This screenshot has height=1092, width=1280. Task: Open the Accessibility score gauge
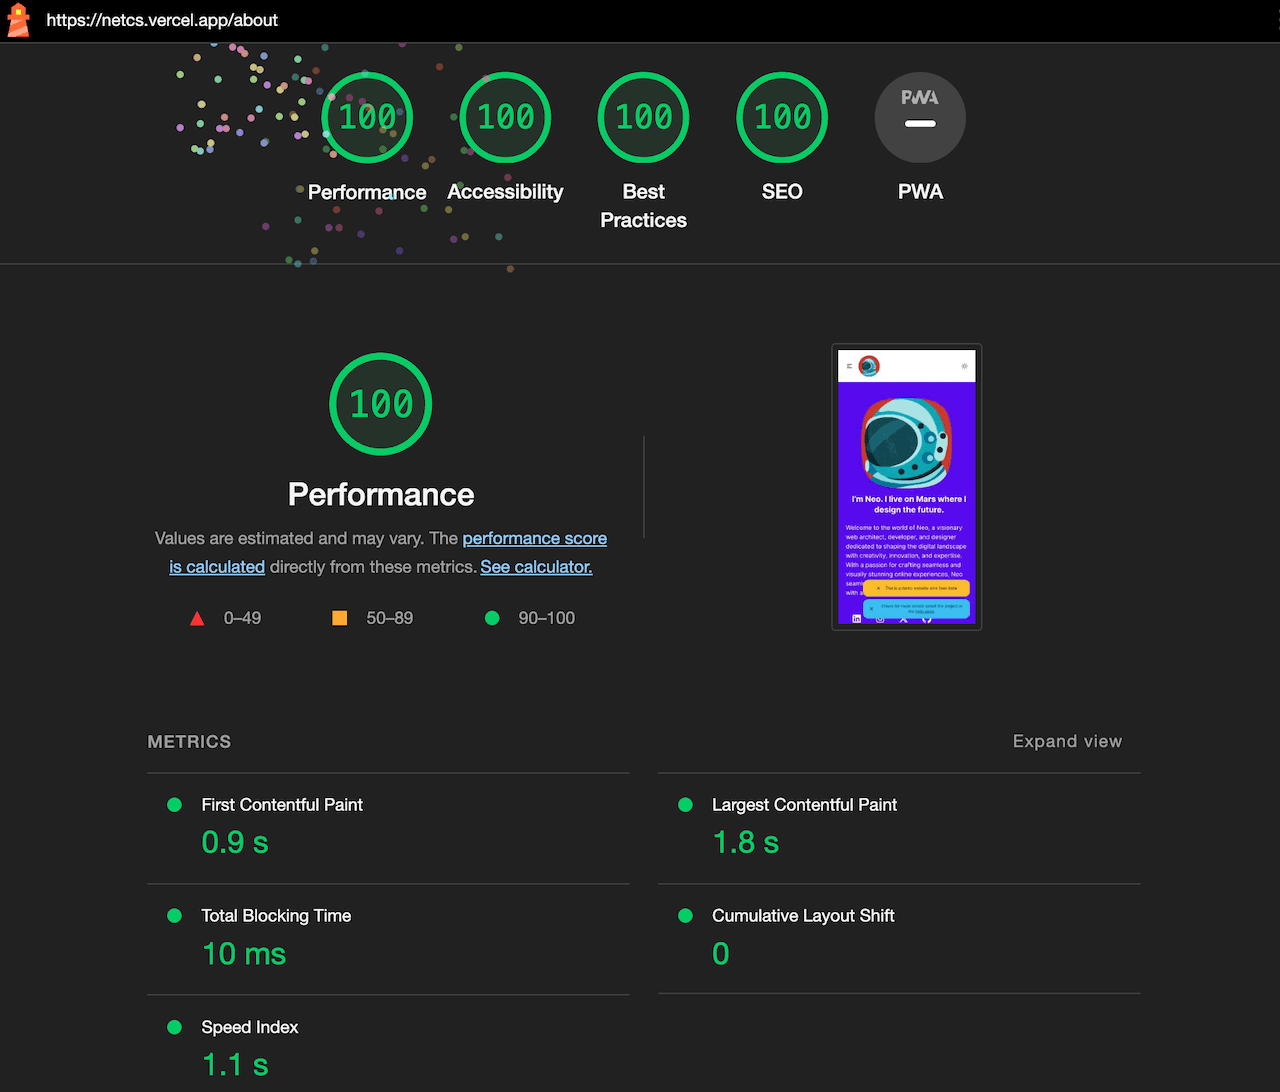505,118
